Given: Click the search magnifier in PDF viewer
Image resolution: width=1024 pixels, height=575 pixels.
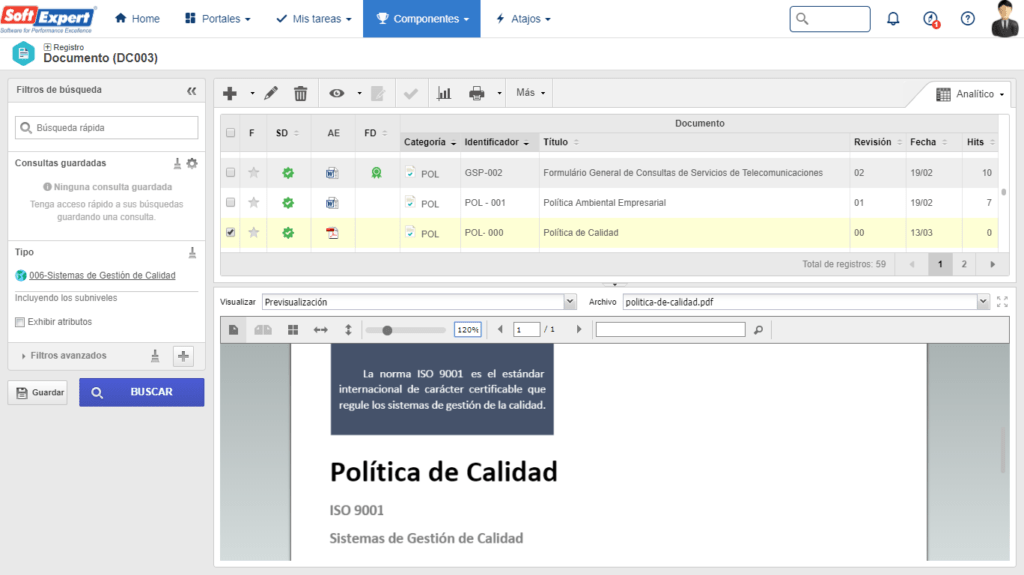Looking at the screenshot, I should click(758, 329).
